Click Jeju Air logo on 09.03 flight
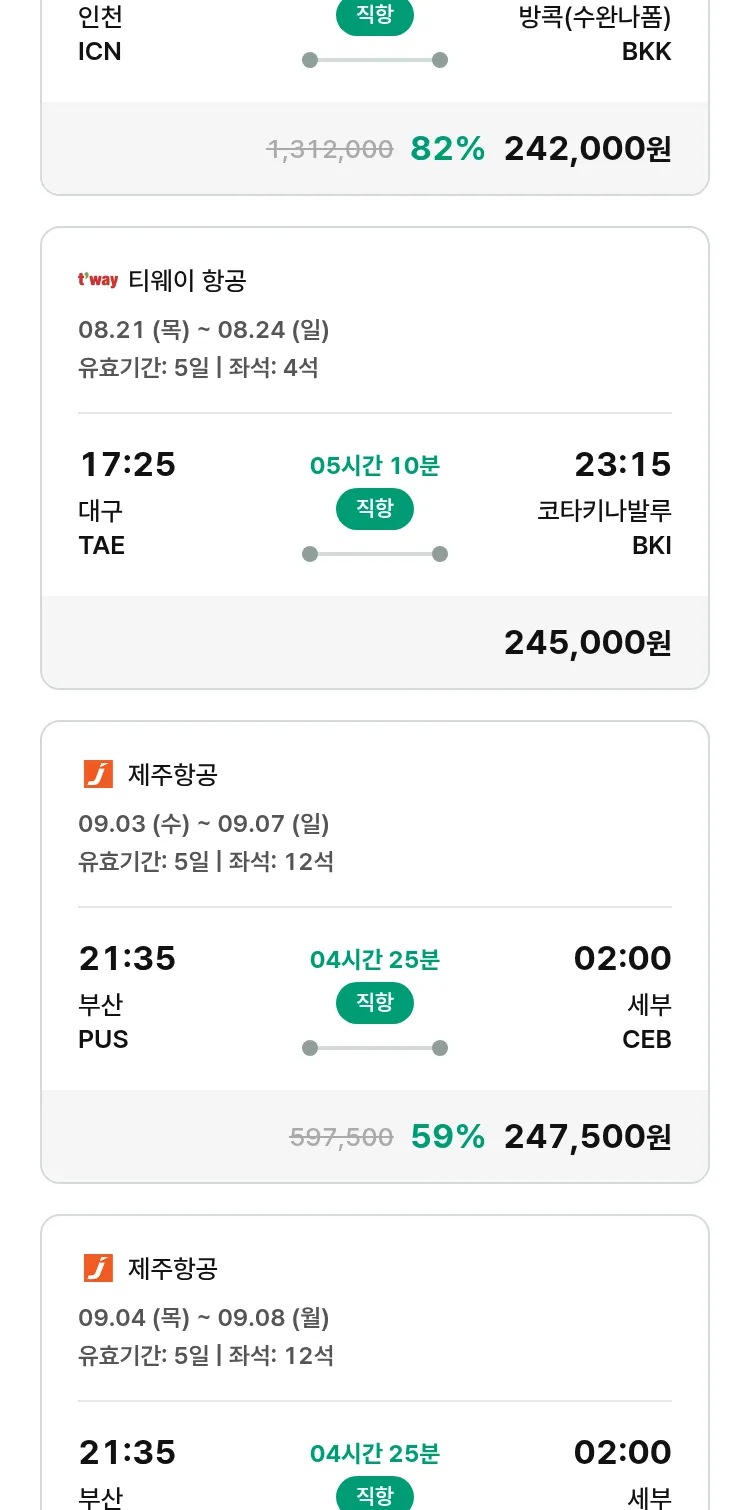The image size is (750, 1510). coord(98,774)
